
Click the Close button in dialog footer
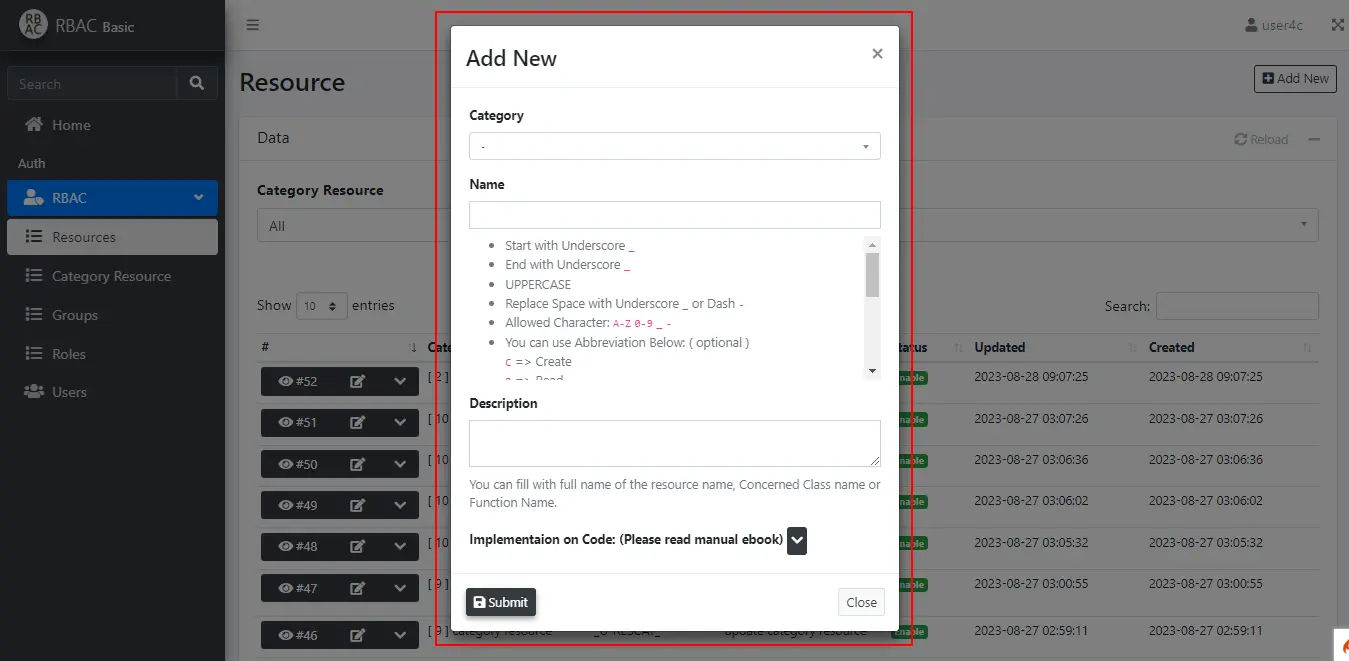point(861,602)
